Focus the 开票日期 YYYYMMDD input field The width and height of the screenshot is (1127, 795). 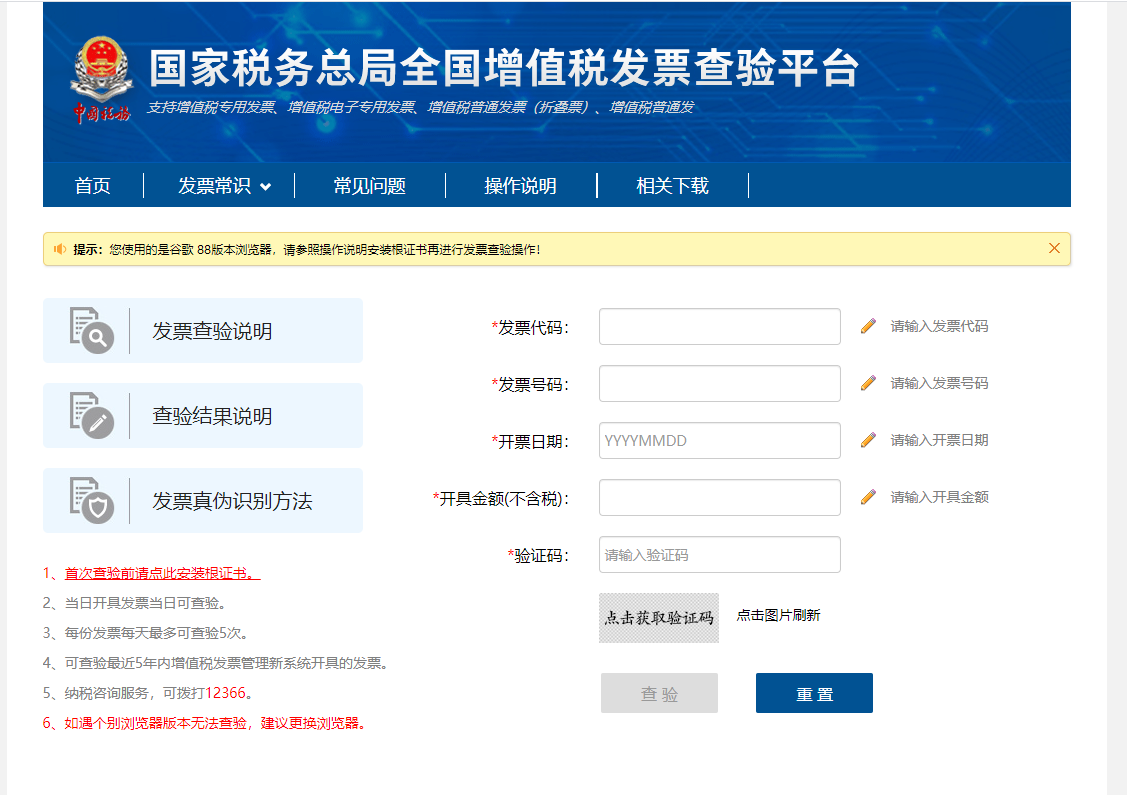[x=719, y=441]
